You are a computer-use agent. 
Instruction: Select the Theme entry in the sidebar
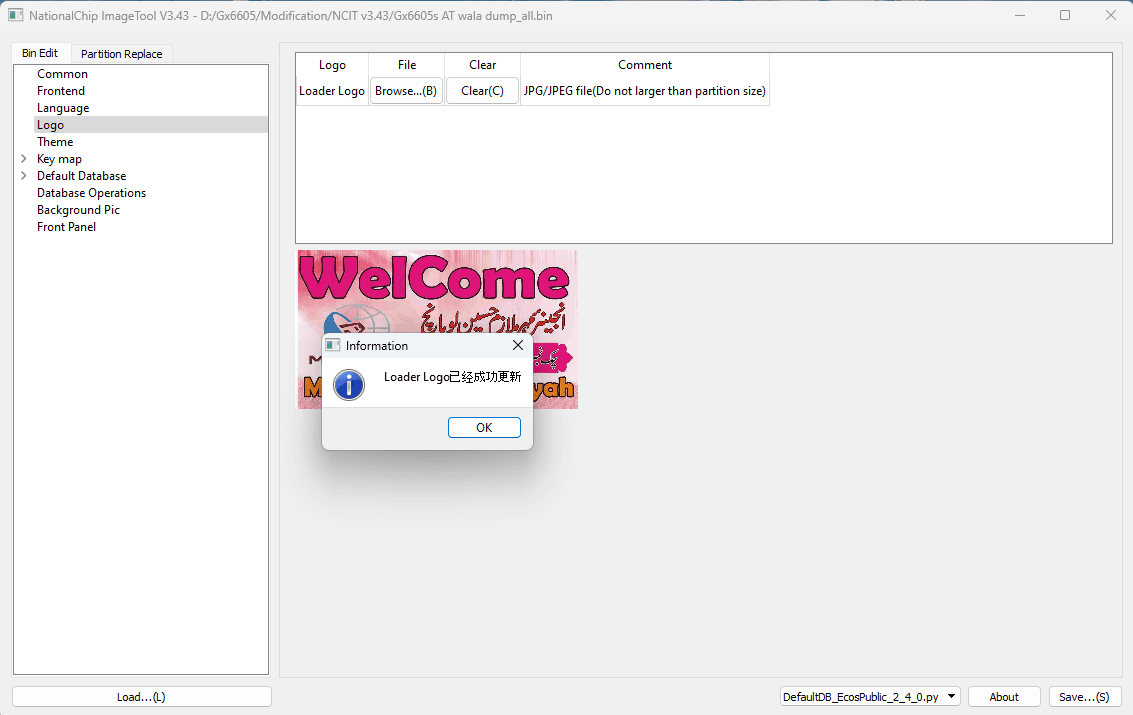(x=55, y=141)
